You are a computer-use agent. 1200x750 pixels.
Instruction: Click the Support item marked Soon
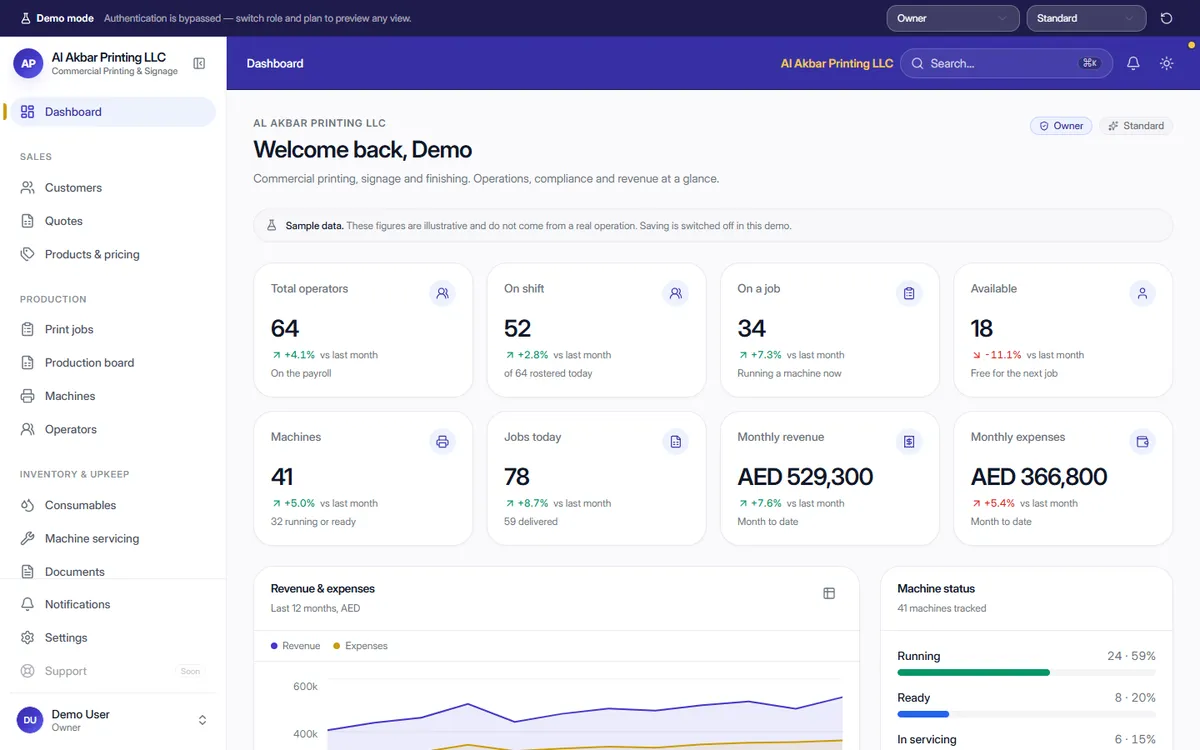112,671
